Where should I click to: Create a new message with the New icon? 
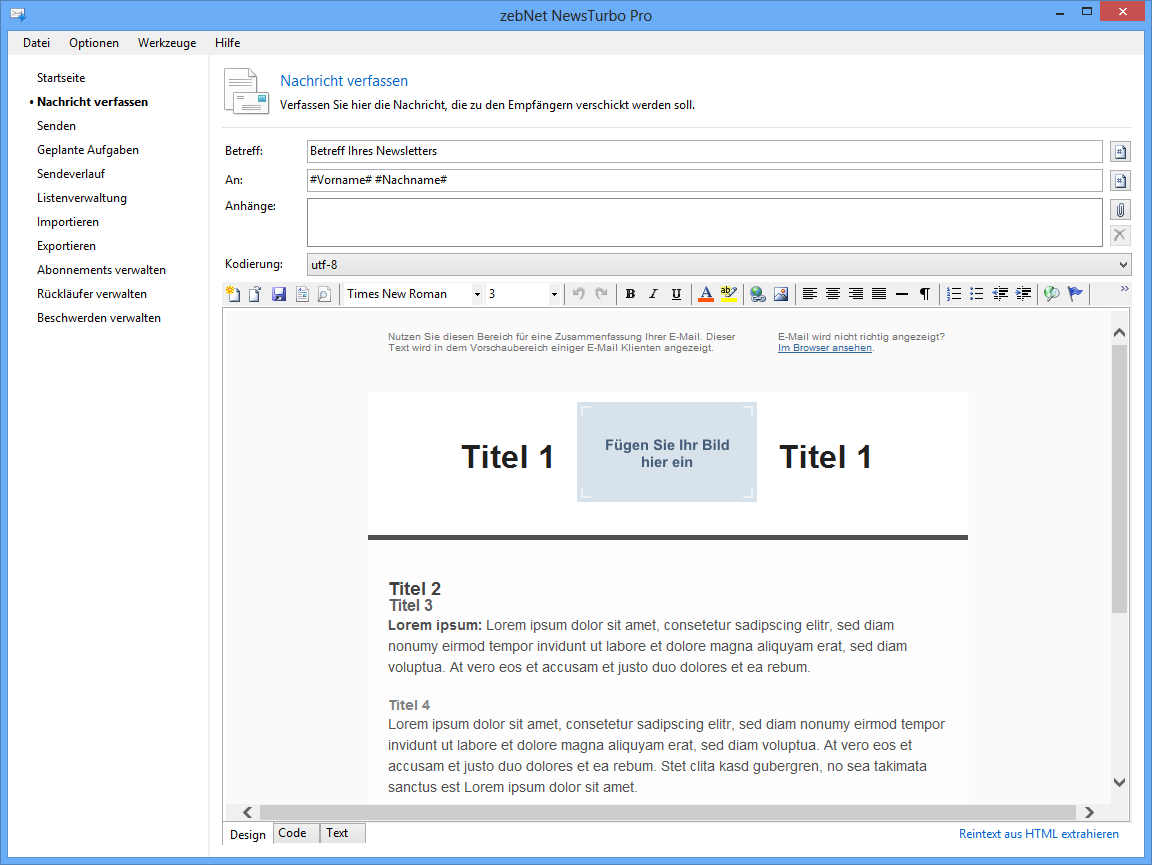tap(233, 294)
